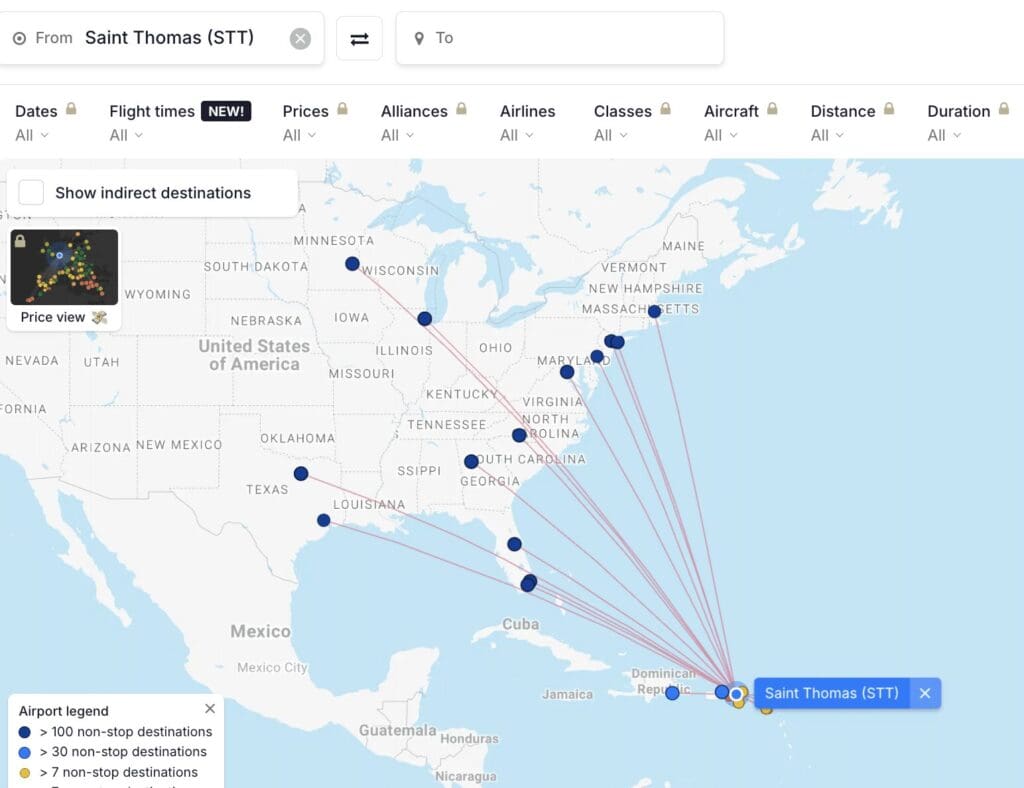Screen dimensions: 1024x788
Task: Enable Show indirect destinations checkbox
Action: point(32,193)
